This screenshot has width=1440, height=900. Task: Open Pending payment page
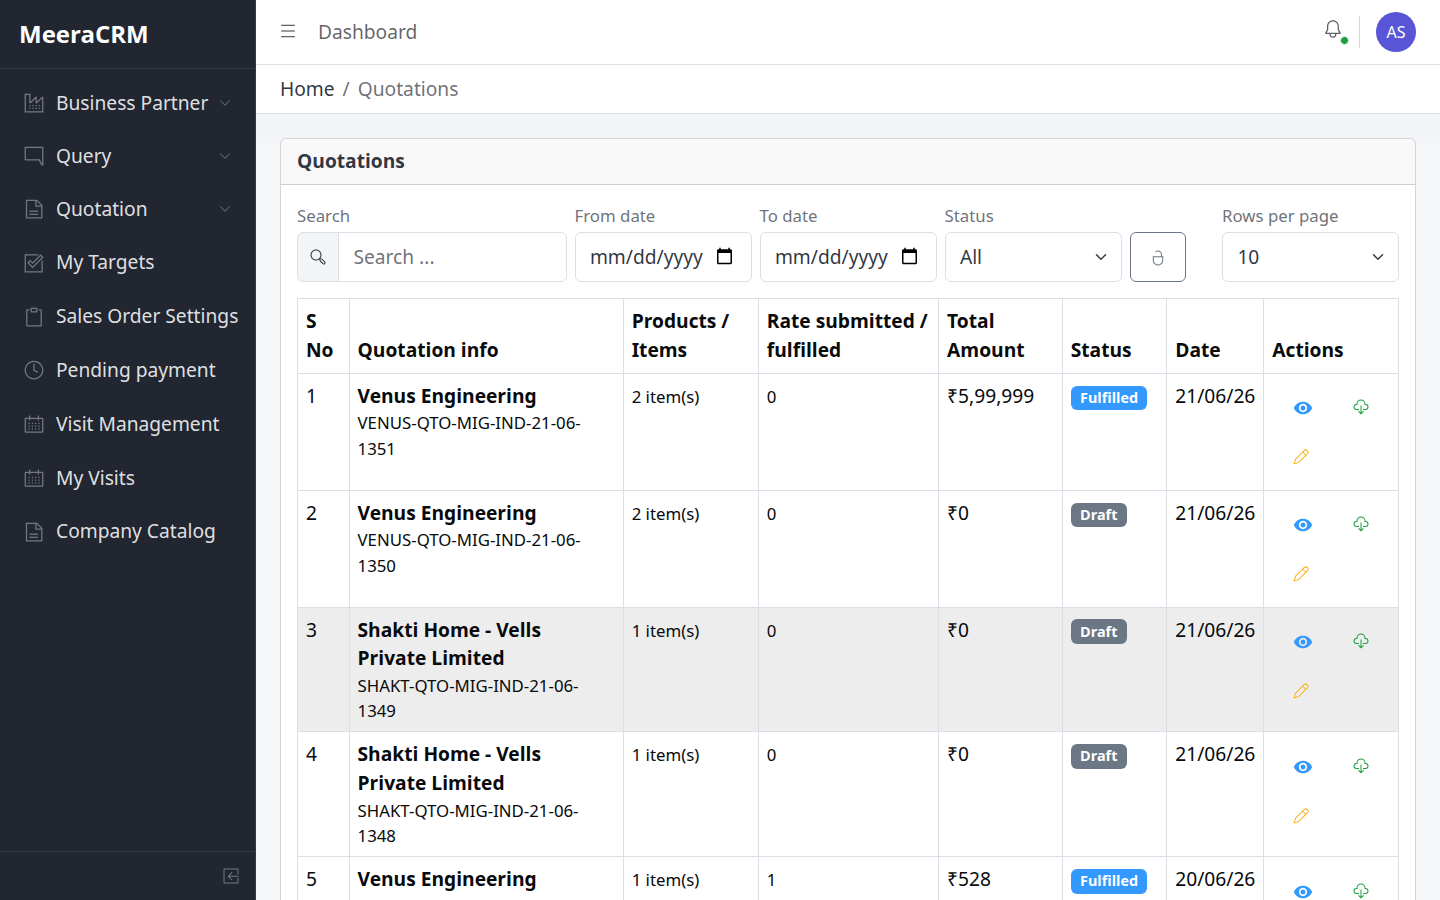tap(128, 370)
